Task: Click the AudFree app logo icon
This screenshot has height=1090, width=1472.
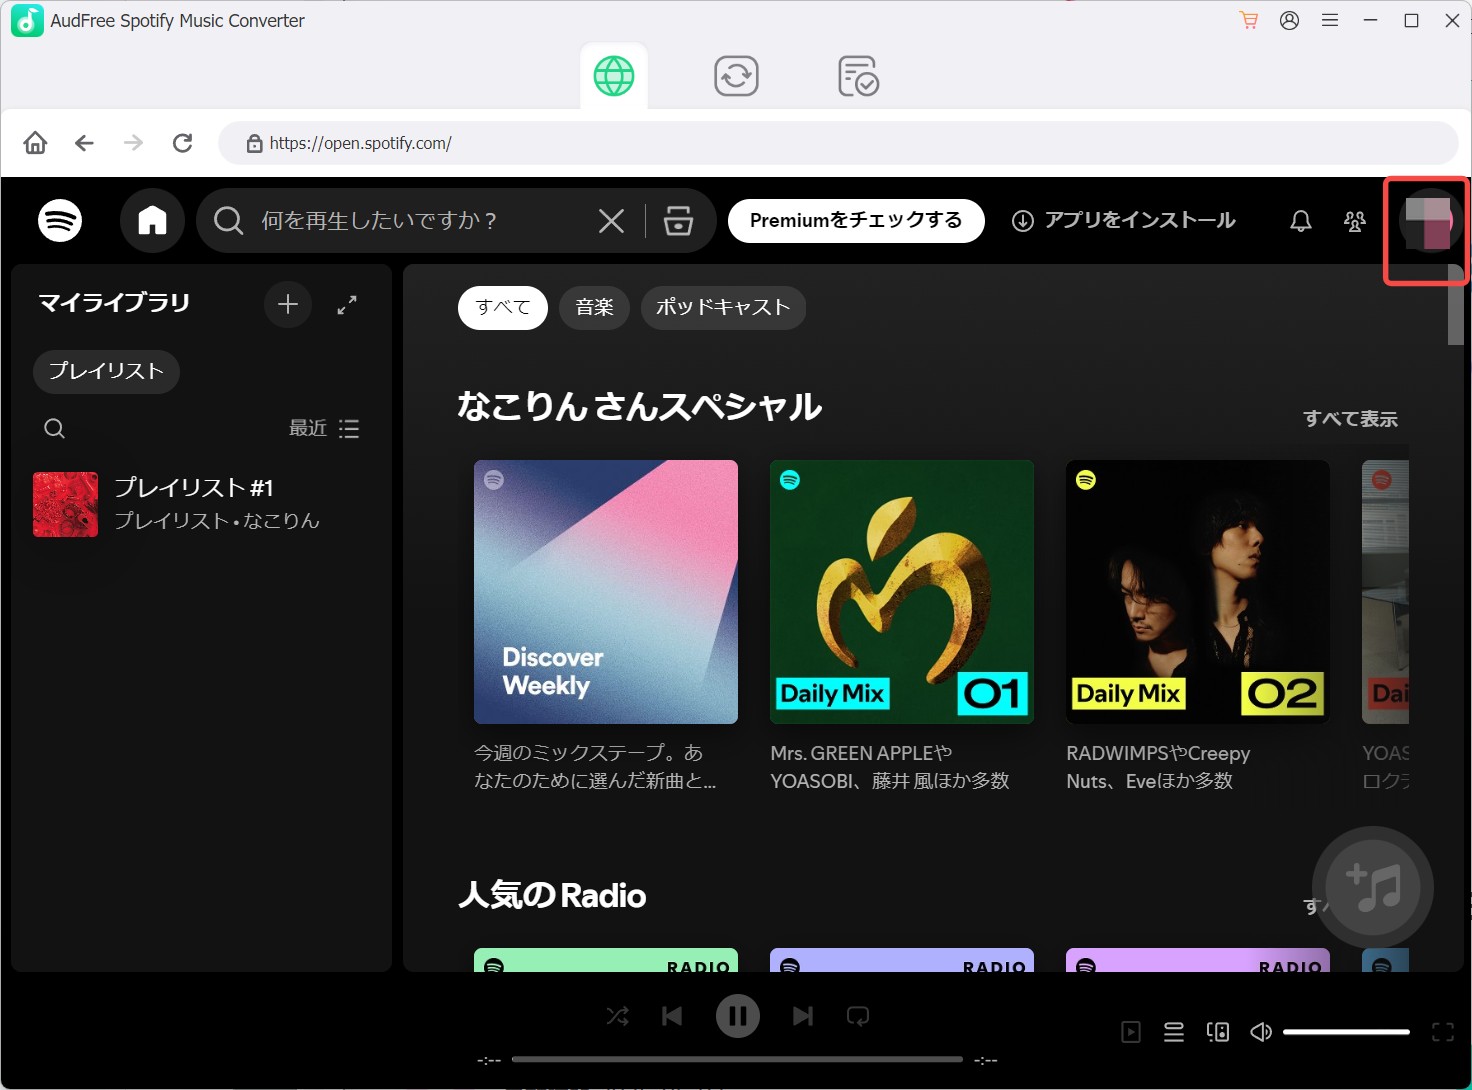Action: pyautogui.click(x=27, y=20)
